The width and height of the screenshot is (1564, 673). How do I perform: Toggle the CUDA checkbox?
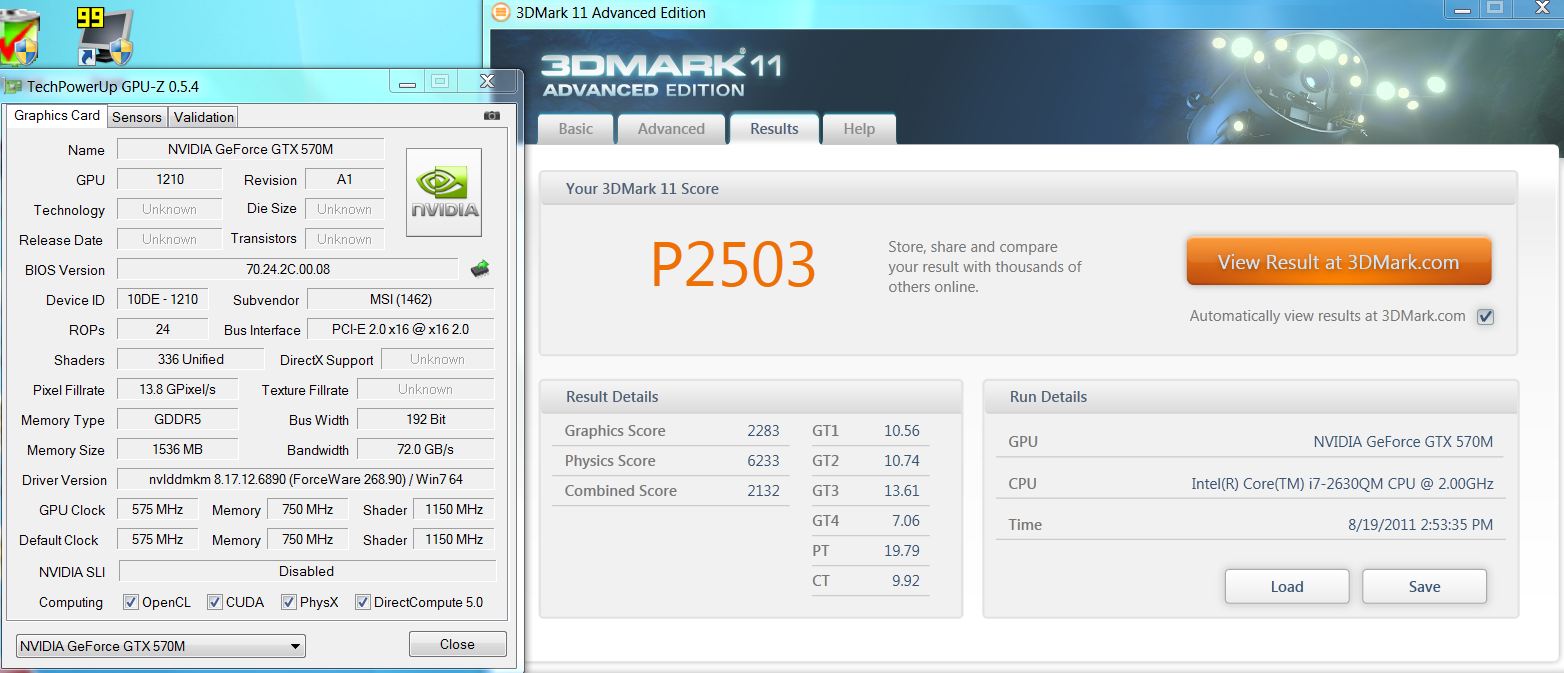tap(214, 602)
